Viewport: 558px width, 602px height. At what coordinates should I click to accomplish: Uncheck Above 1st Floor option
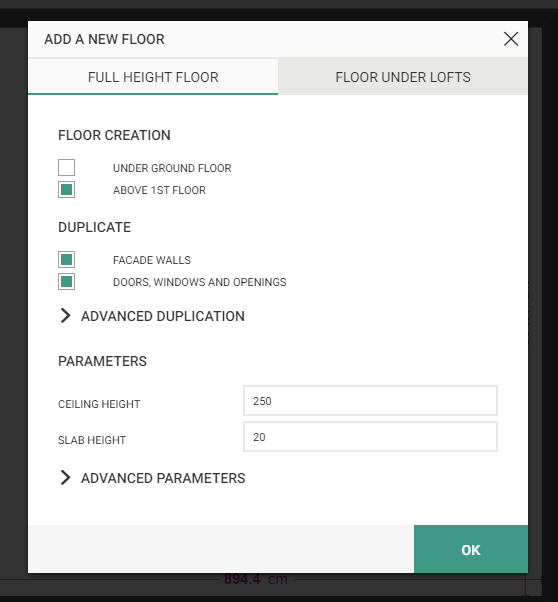tap(66, 190)
